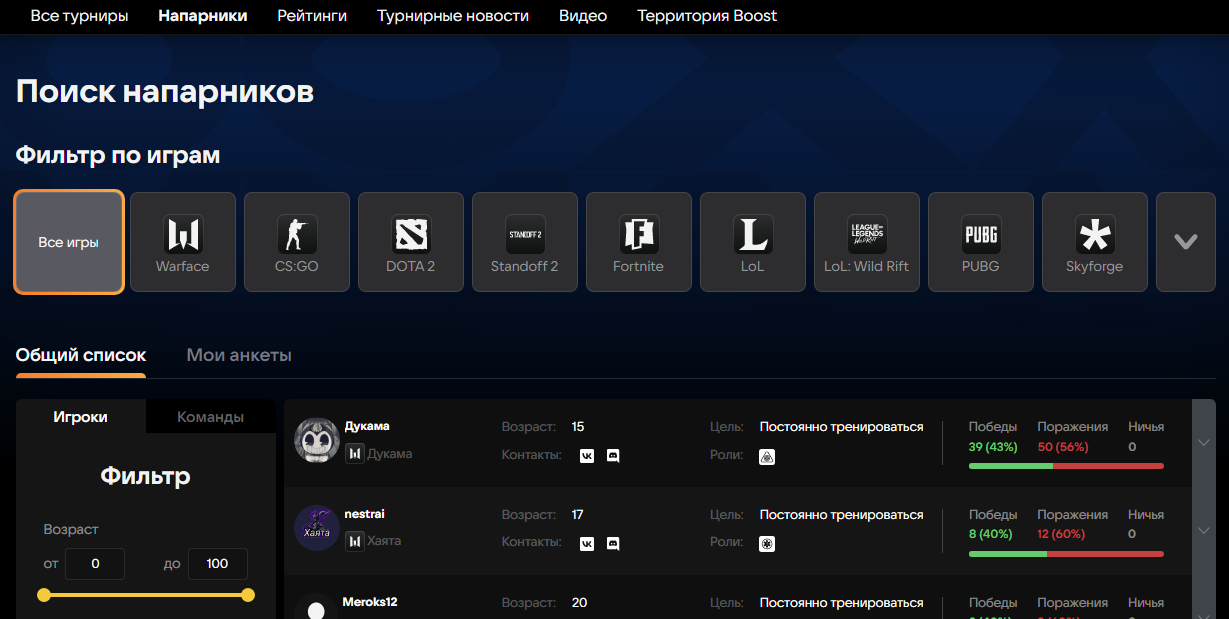Focus the age 'до' input field
This screenshot has width=1229, height=619.
coord(217,564)
